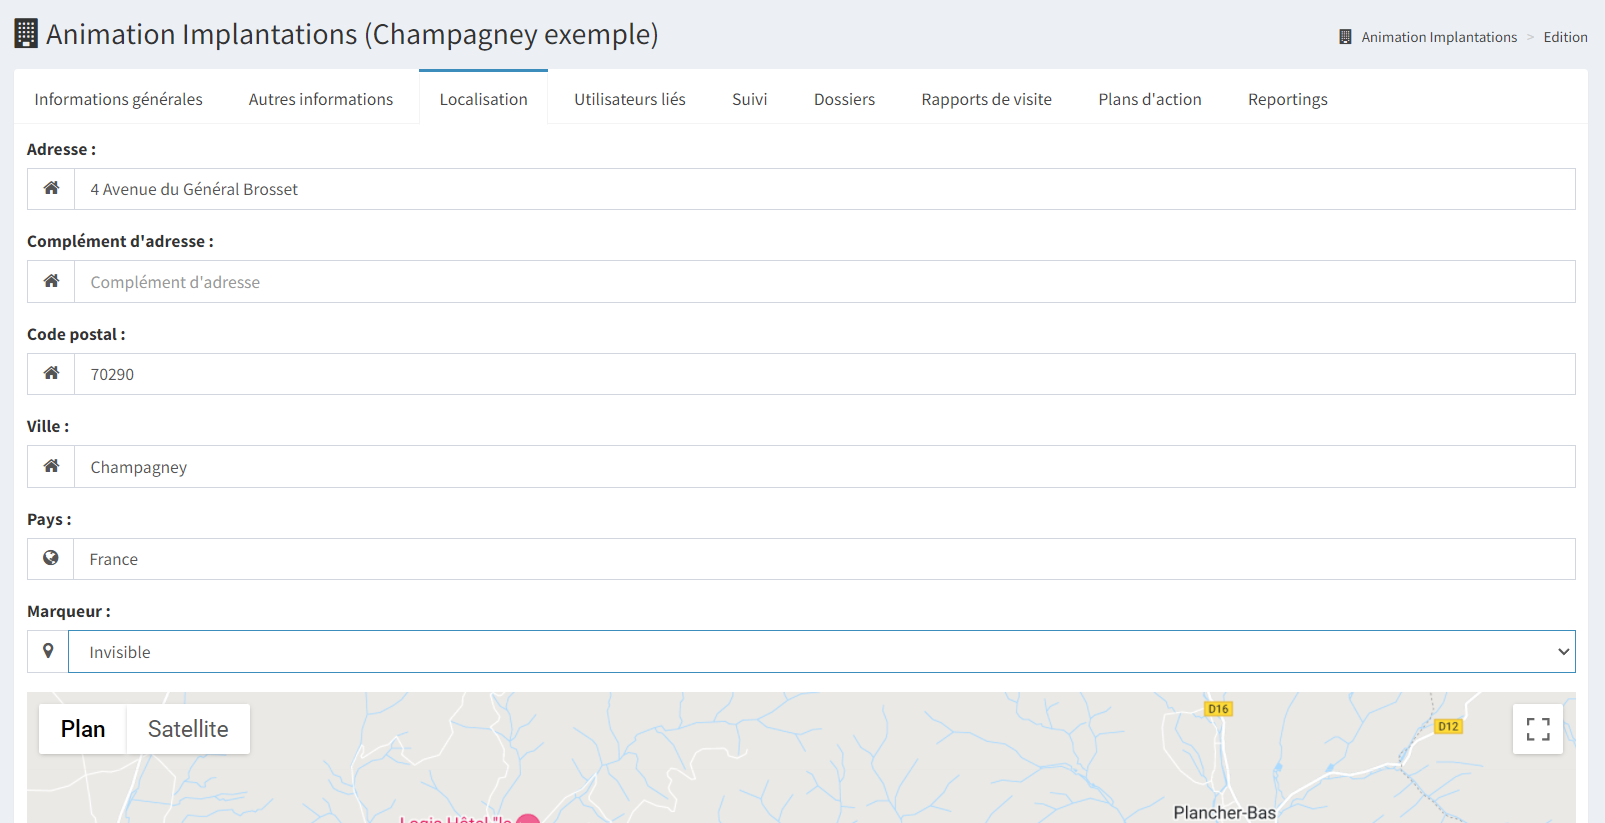Viewport: 1605px width, 823px height.
Task: Click the globe icon next to the Pays field
Action: [50, 558]
